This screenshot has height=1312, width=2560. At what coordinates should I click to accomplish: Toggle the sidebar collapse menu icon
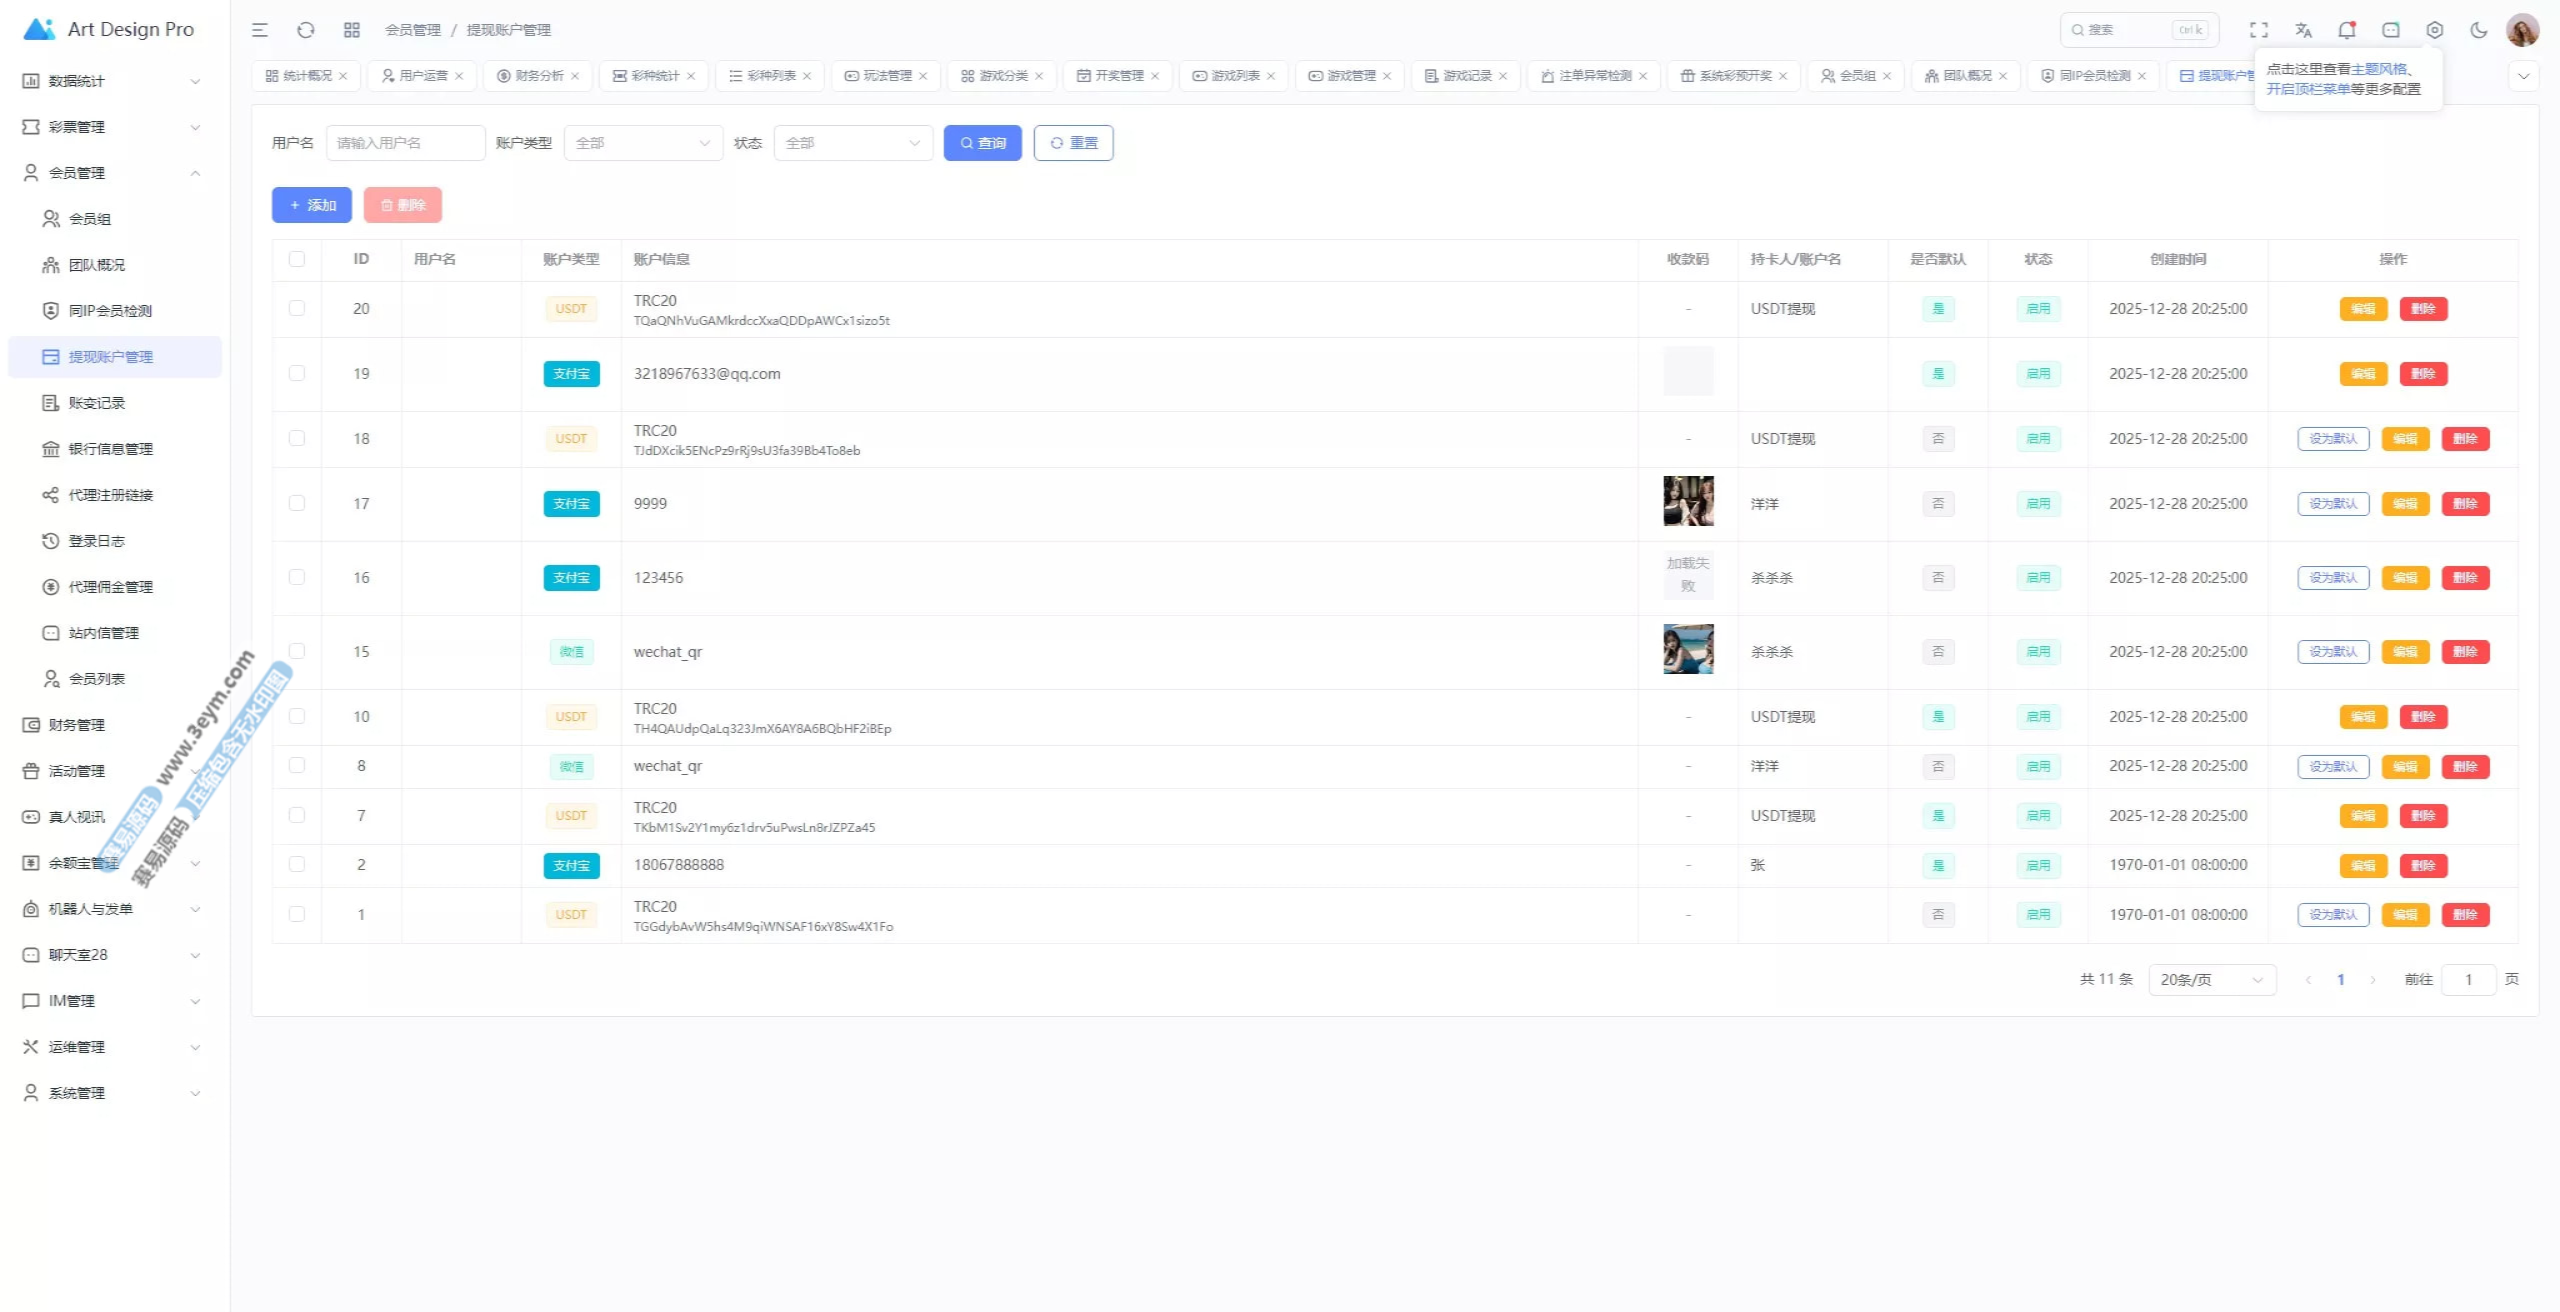[260, 30]
